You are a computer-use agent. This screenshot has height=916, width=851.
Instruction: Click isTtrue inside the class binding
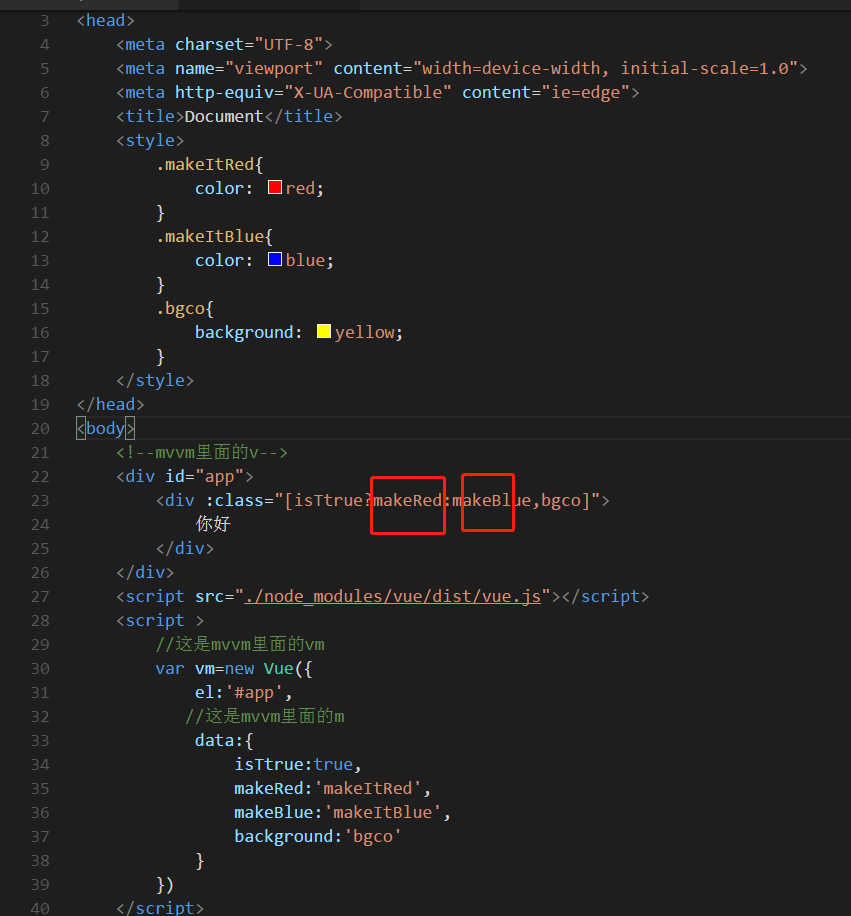pos(328,501)
